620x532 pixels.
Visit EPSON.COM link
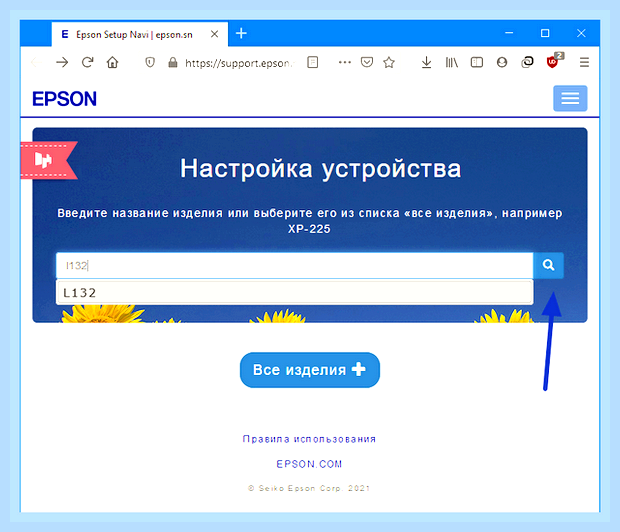[309, 464]
